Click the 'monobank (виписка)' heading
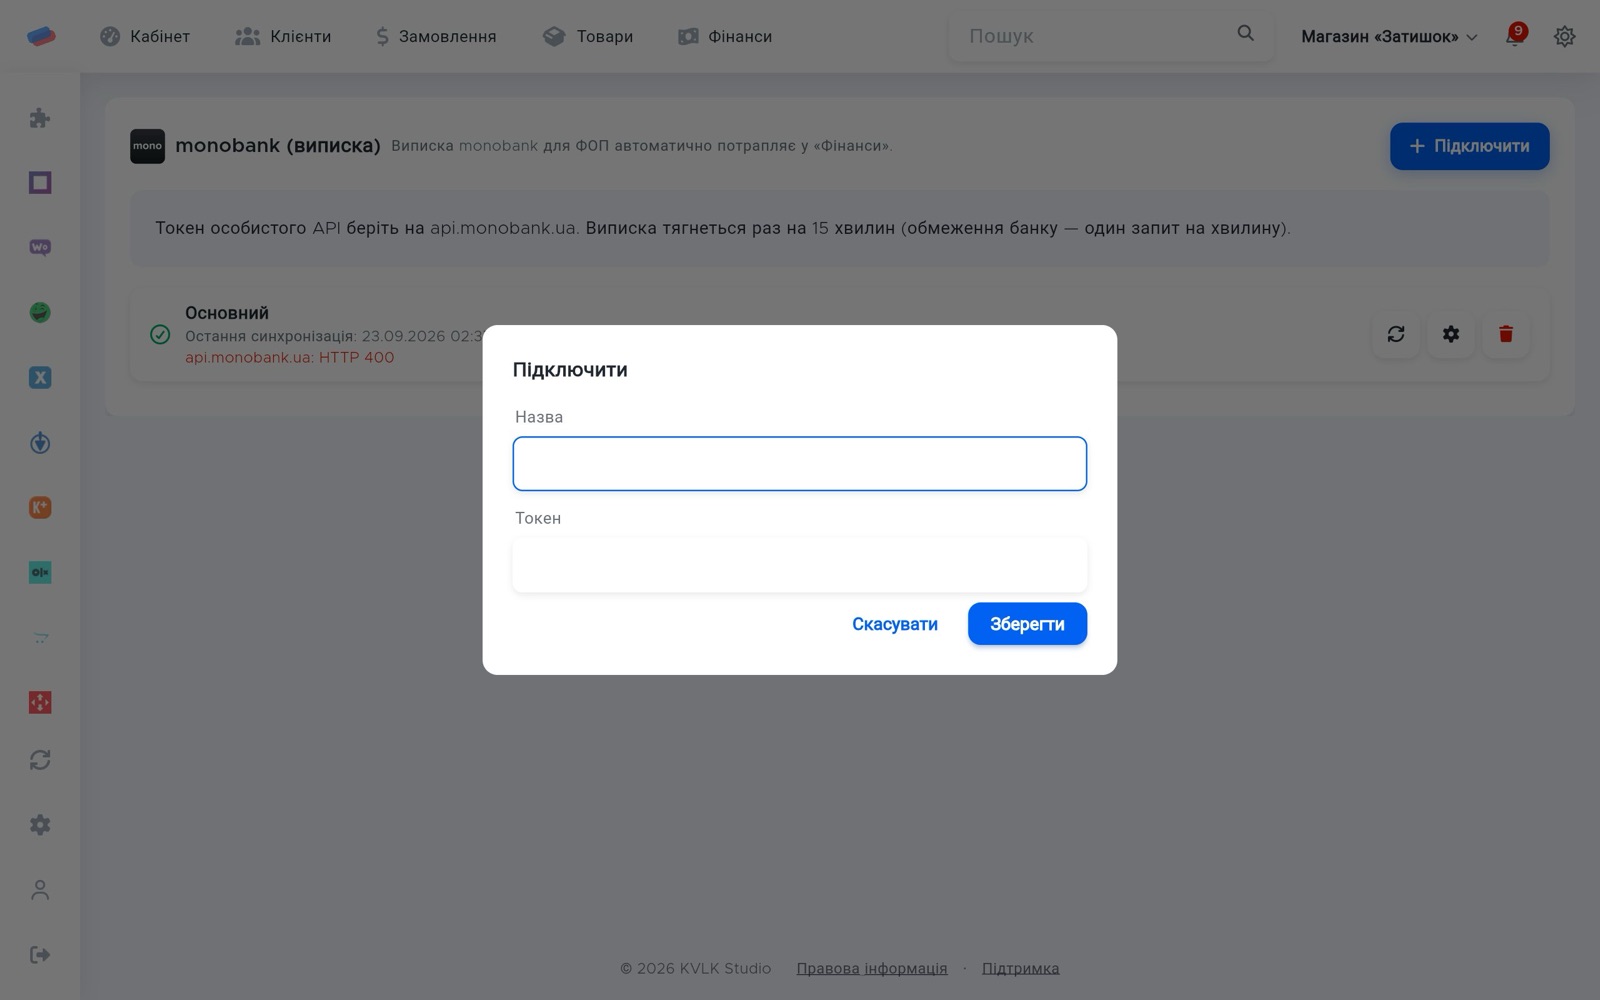This screenshot has width=1600, height=1000. pyautogui.click(x=278, y=146)
